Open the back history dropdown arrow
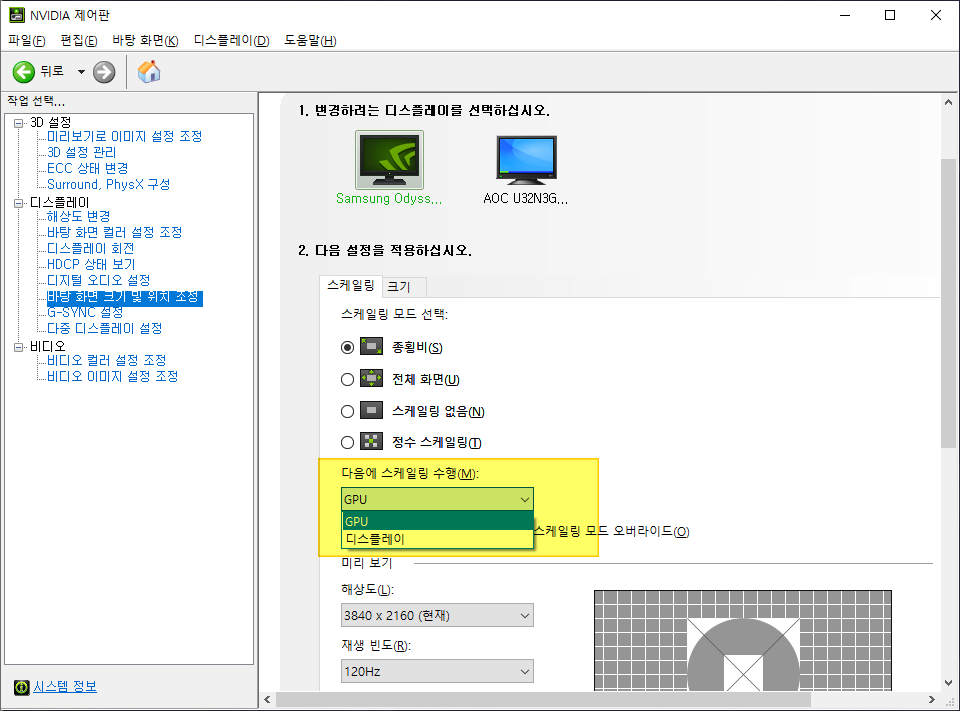Screen dimensions: 960x711 click(x=81, y=72)
